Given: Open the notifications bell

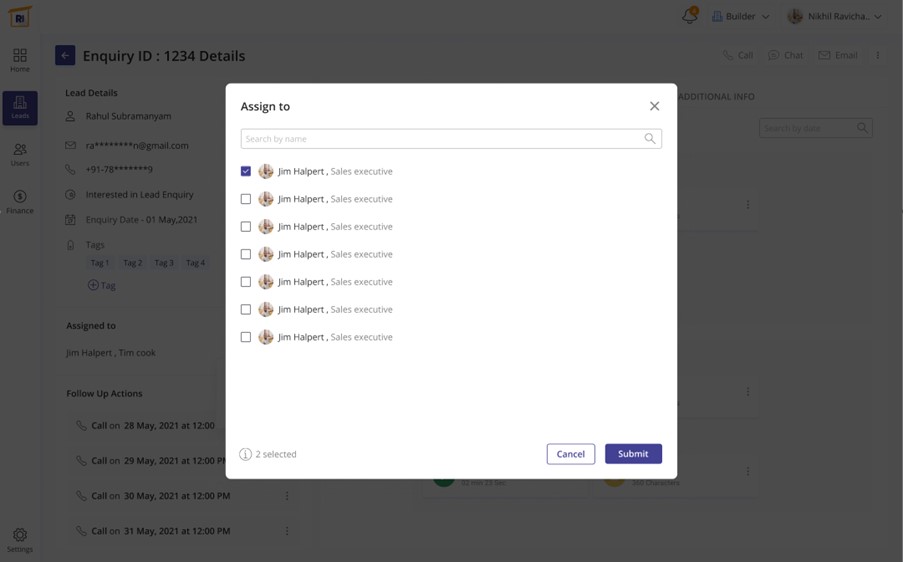Looking at the screenshot, I should coord(689,16).
